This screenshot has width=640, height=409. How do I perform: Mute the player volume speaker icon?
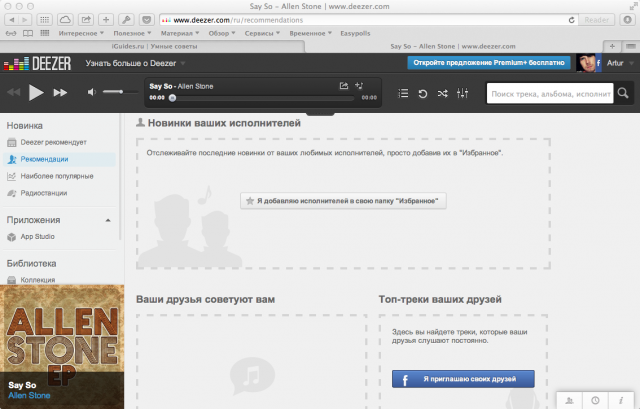91,92
